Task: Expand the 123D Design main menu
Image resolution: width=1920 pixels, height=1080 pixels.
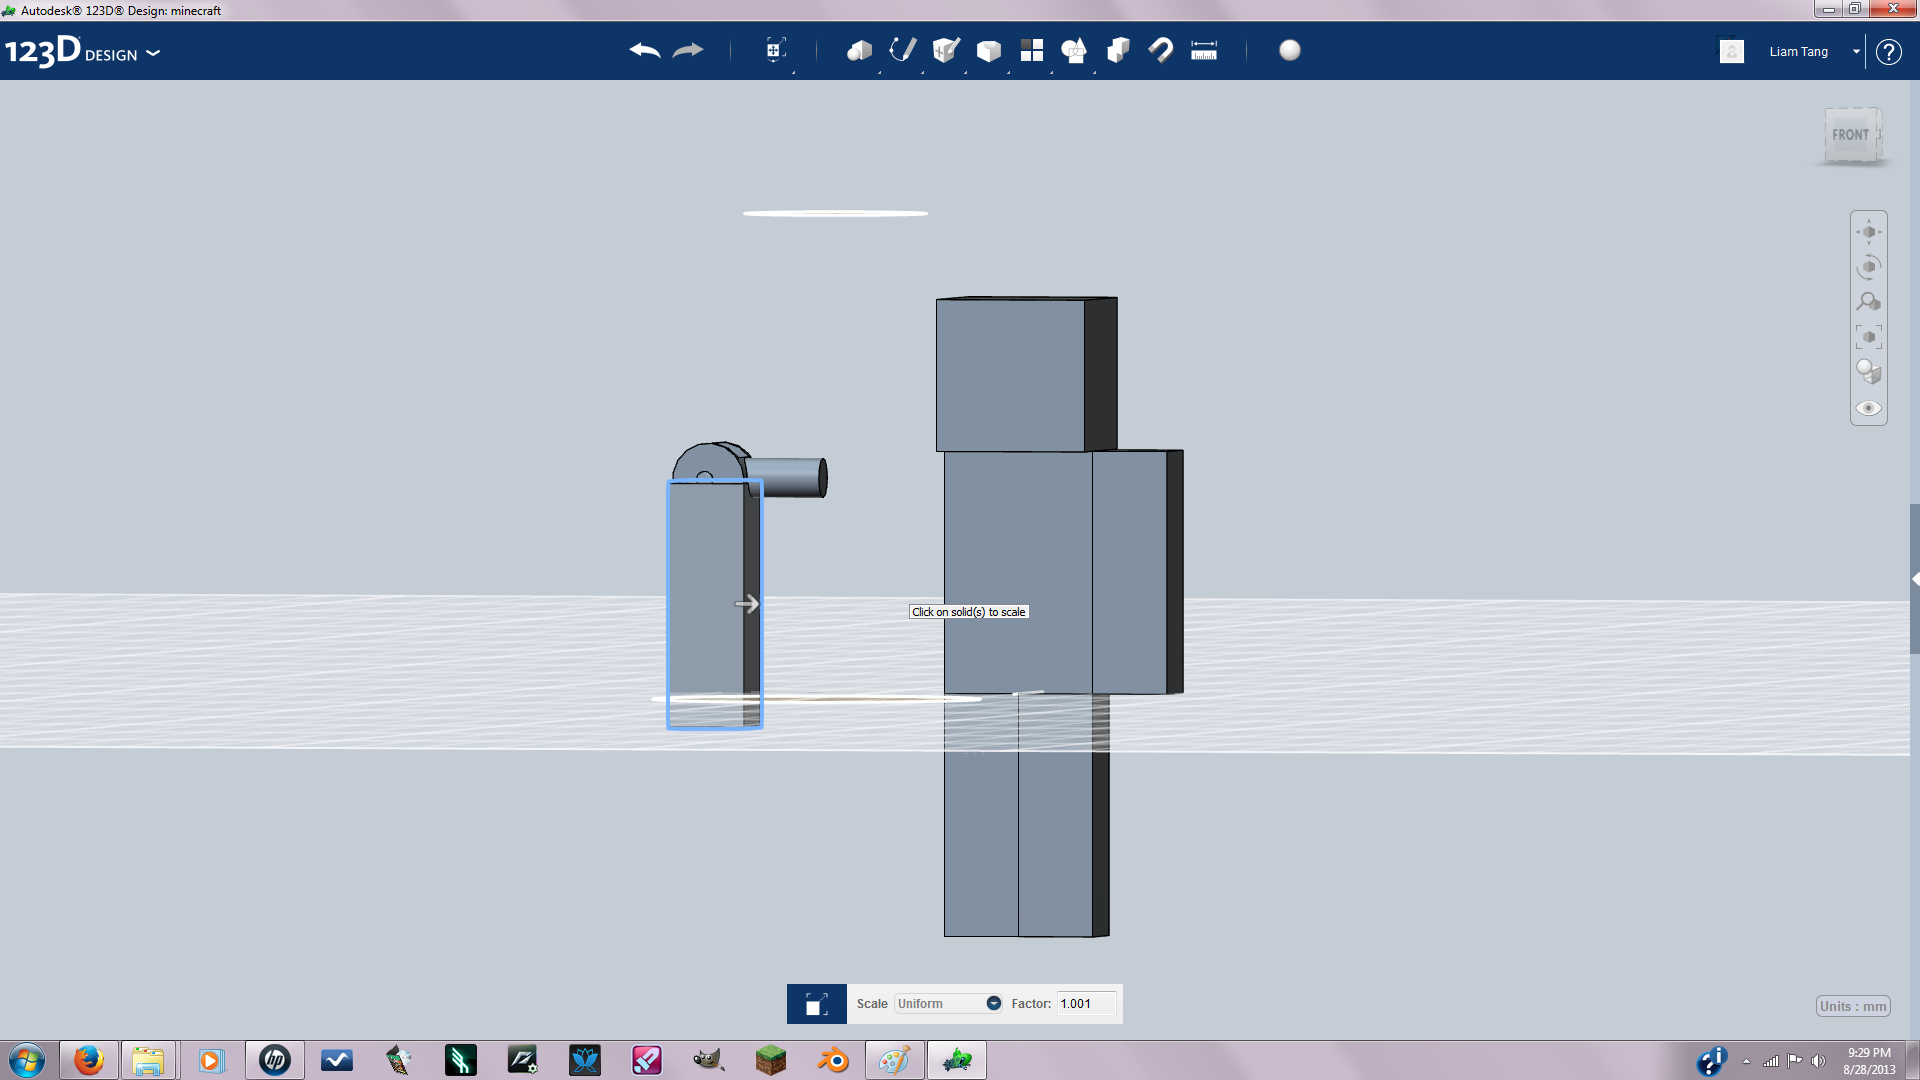Action: coord(153,54)
